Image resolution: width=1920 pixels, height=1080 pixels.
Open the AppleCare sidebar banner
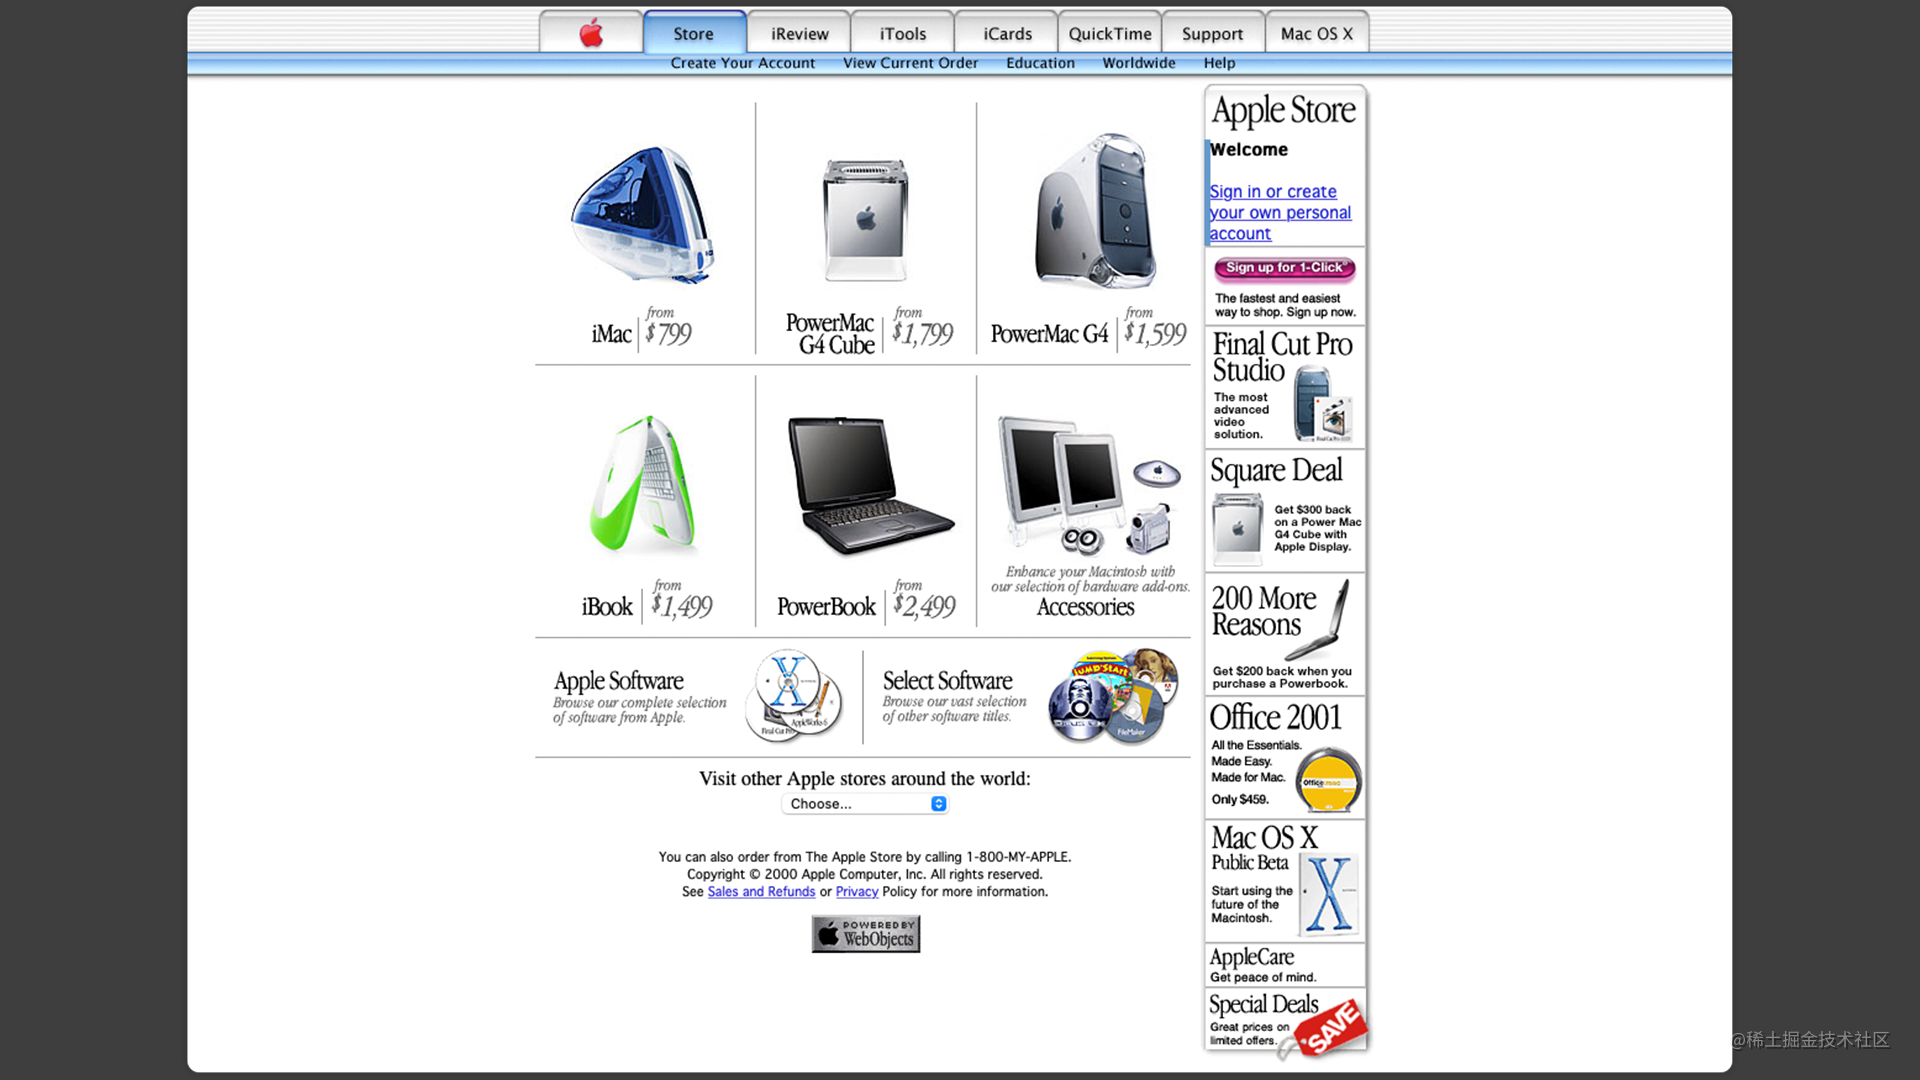1284,965
